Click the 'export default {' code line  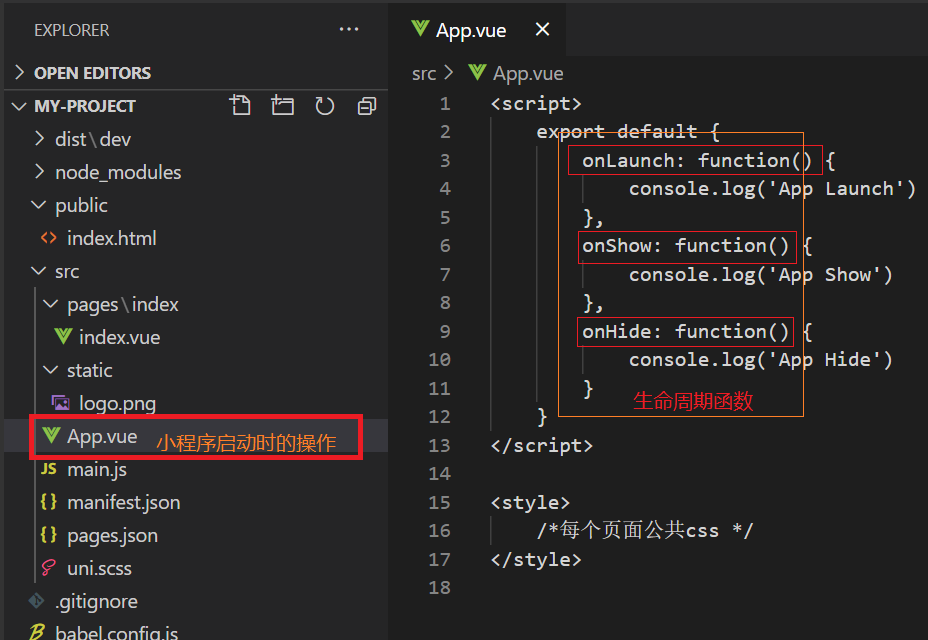coord(628,131)
